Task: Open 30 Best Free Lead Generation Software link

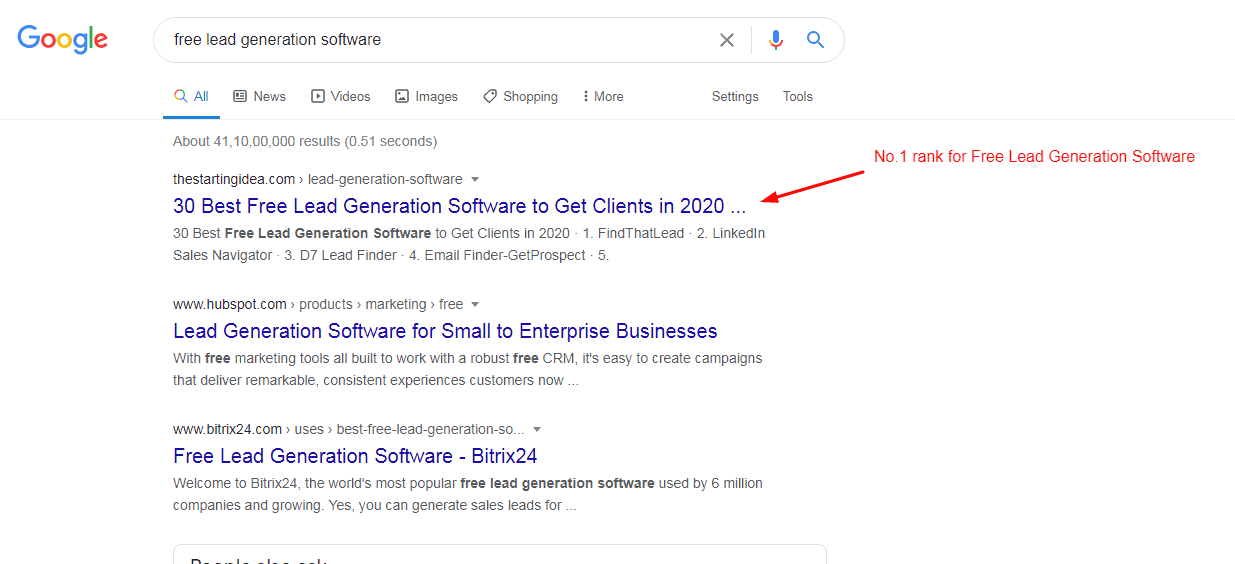Action: 459,207
